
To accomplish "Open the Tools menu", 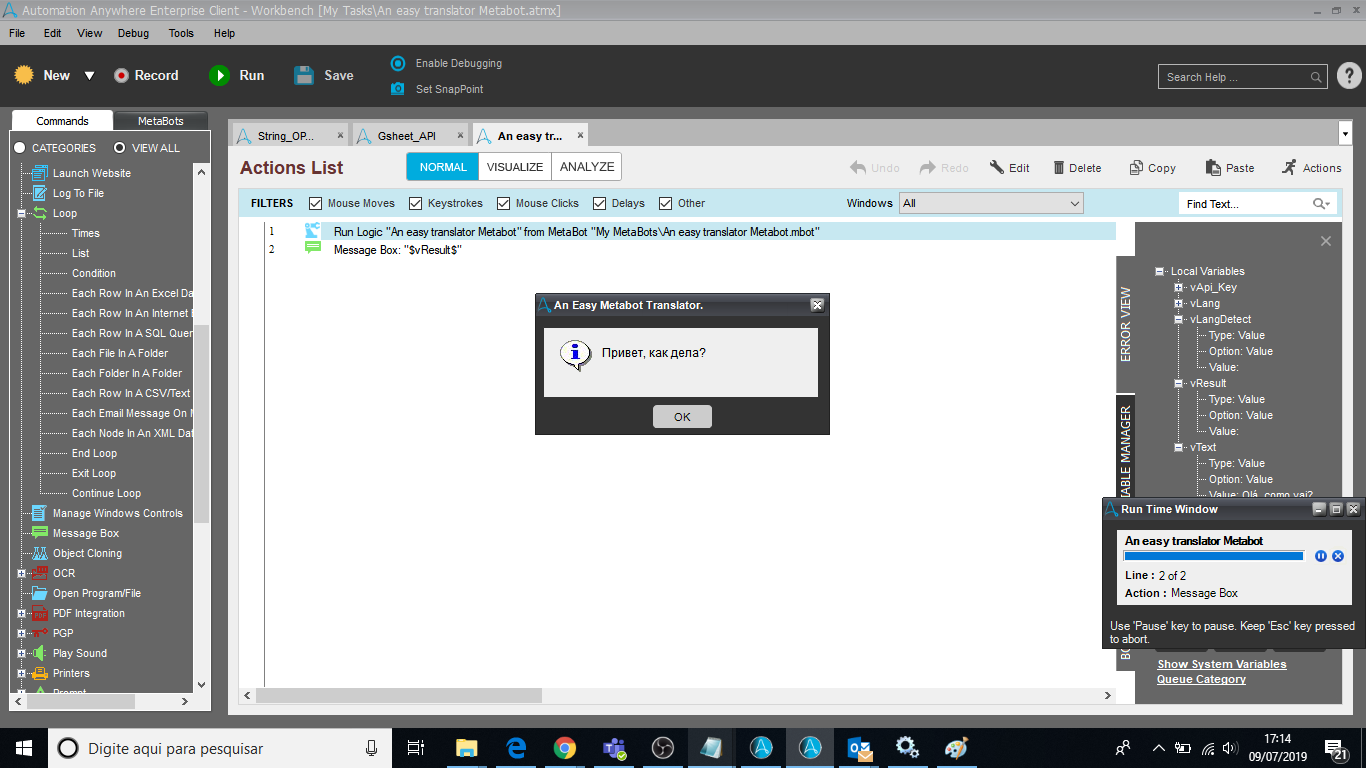I will pyautogui.click(x=181, y=33).
